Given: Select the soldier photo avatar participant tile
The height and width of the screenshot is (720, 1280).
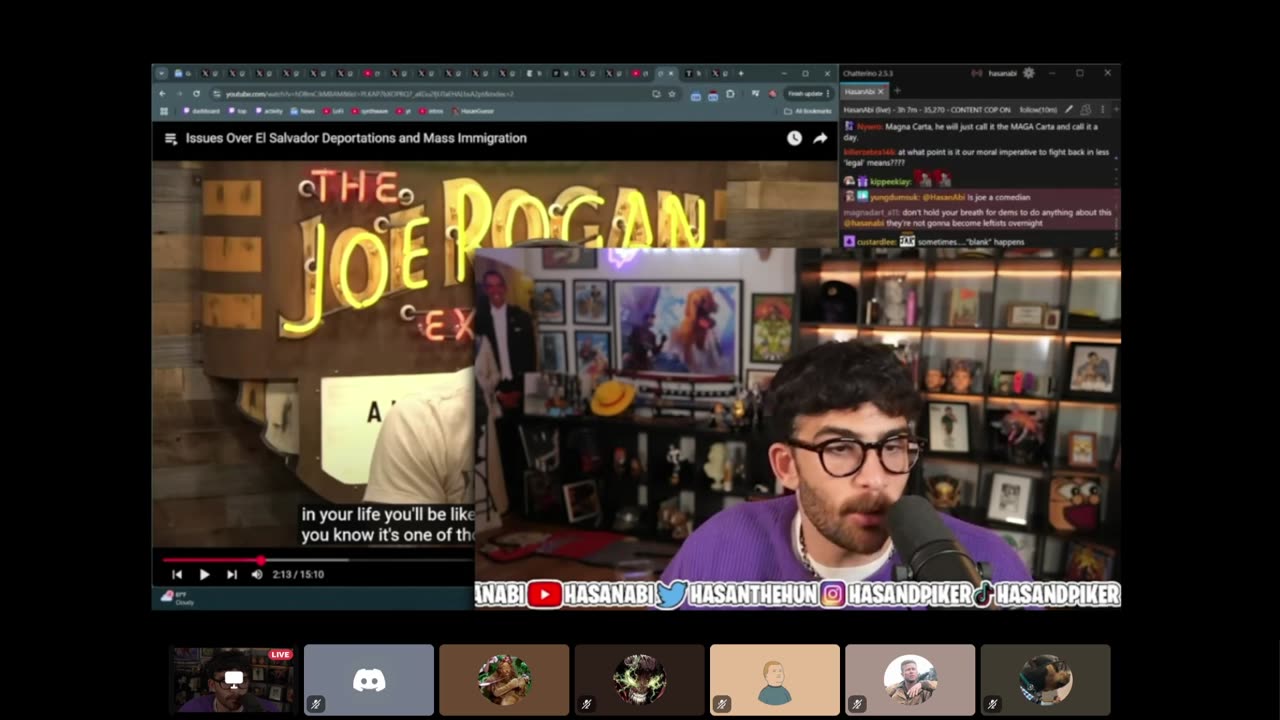Looking at the screenshot, I should point(910,680).
